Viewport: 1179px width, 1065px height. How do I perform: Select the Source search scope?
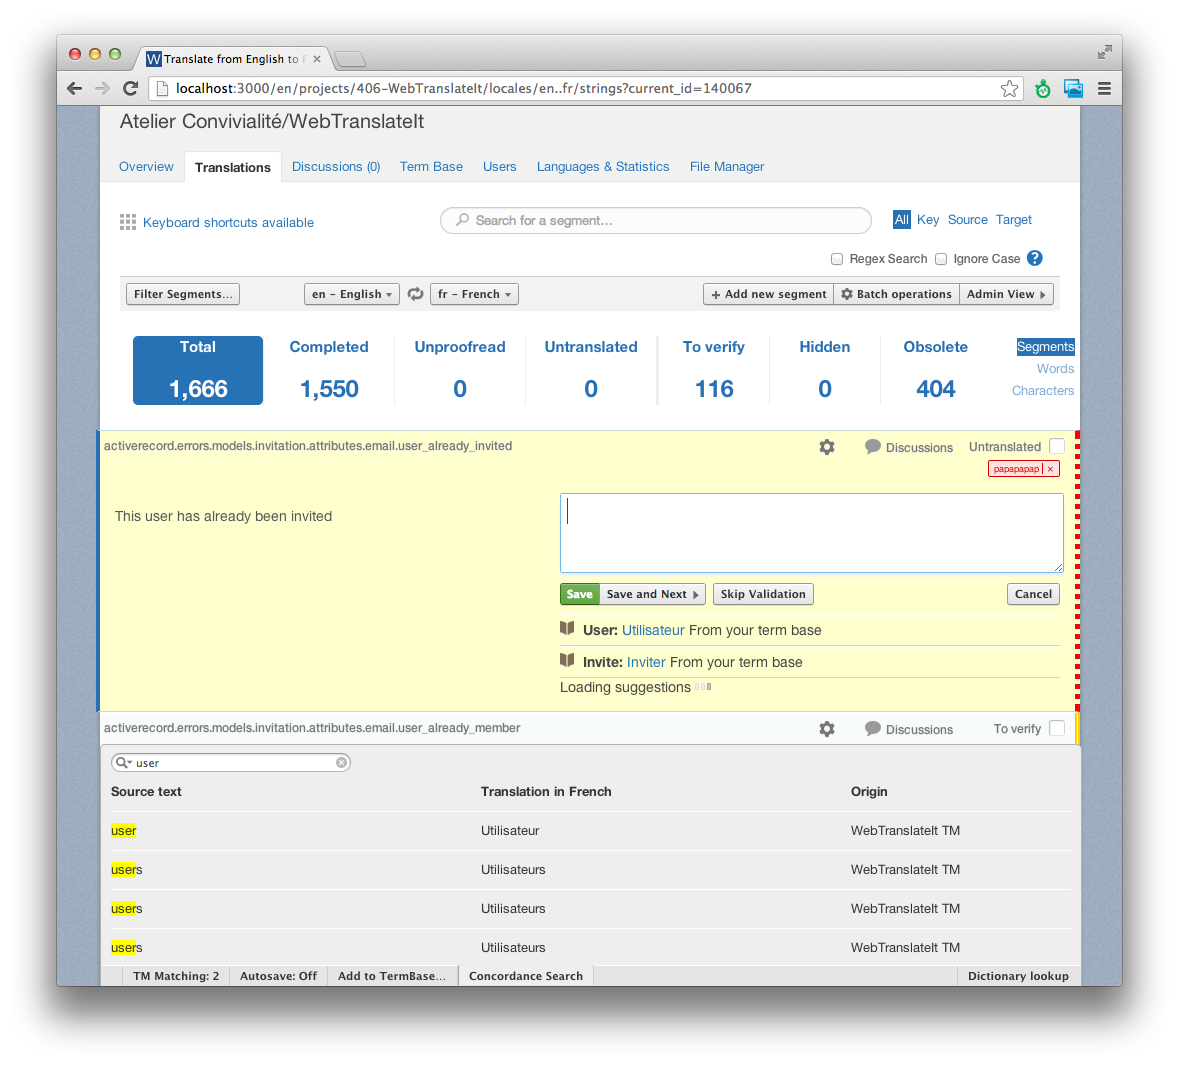point(968,220)
